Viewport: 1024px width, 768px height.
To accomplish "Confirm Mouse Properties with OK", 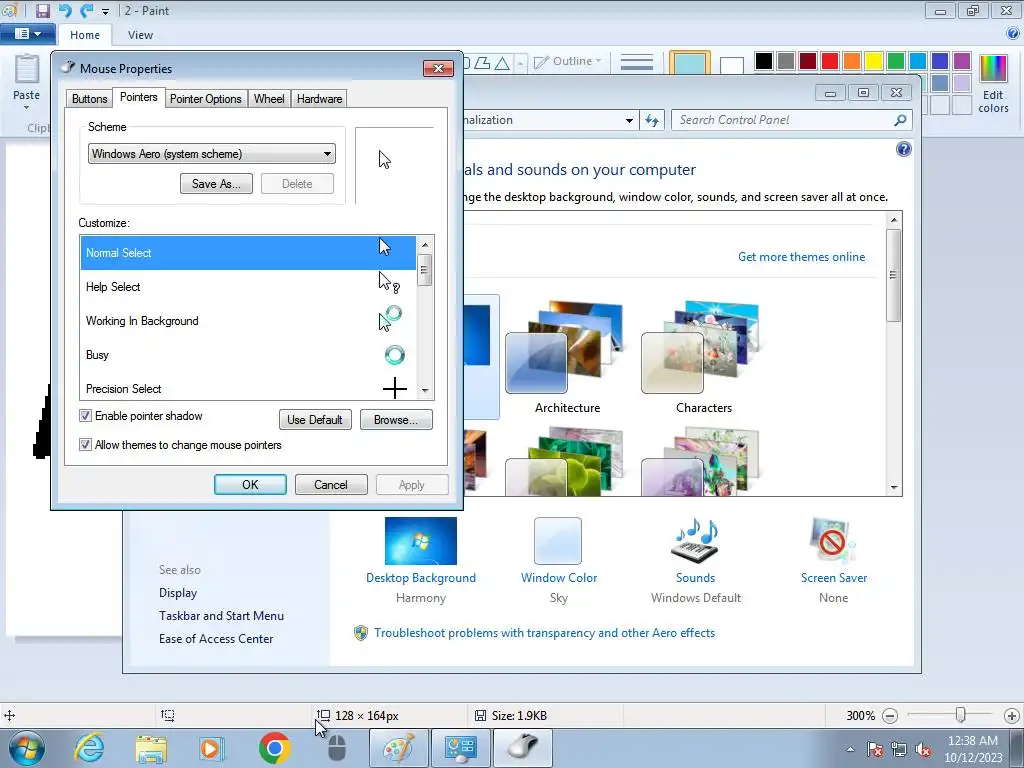I will pyautogui.click(x=250, y=485).
